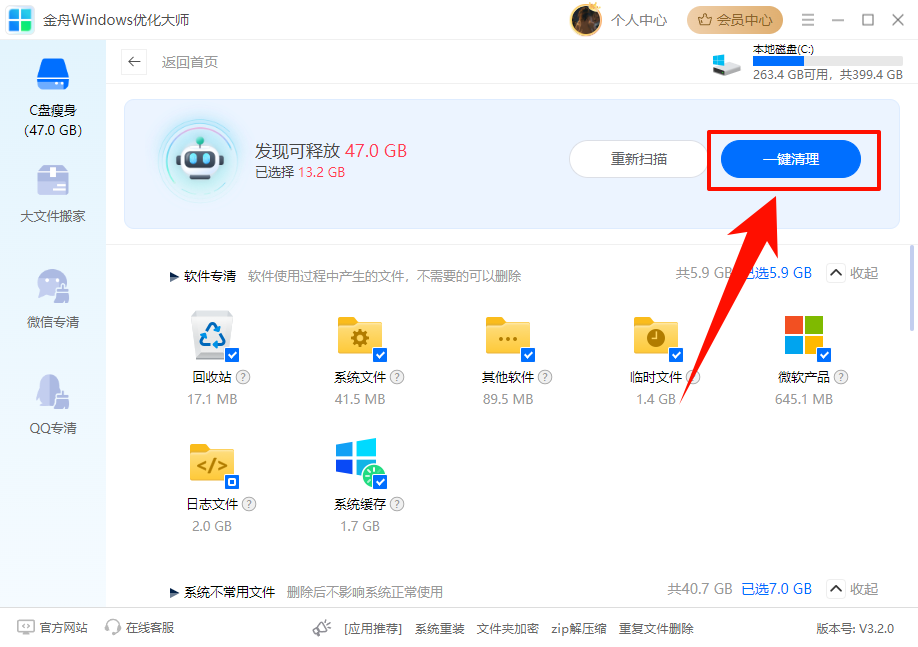Image resolution: width=918 pixels, height=647 pixels.
Task: Click 重新扫描 to rescan the disk
Action: (x=637, y=159)
